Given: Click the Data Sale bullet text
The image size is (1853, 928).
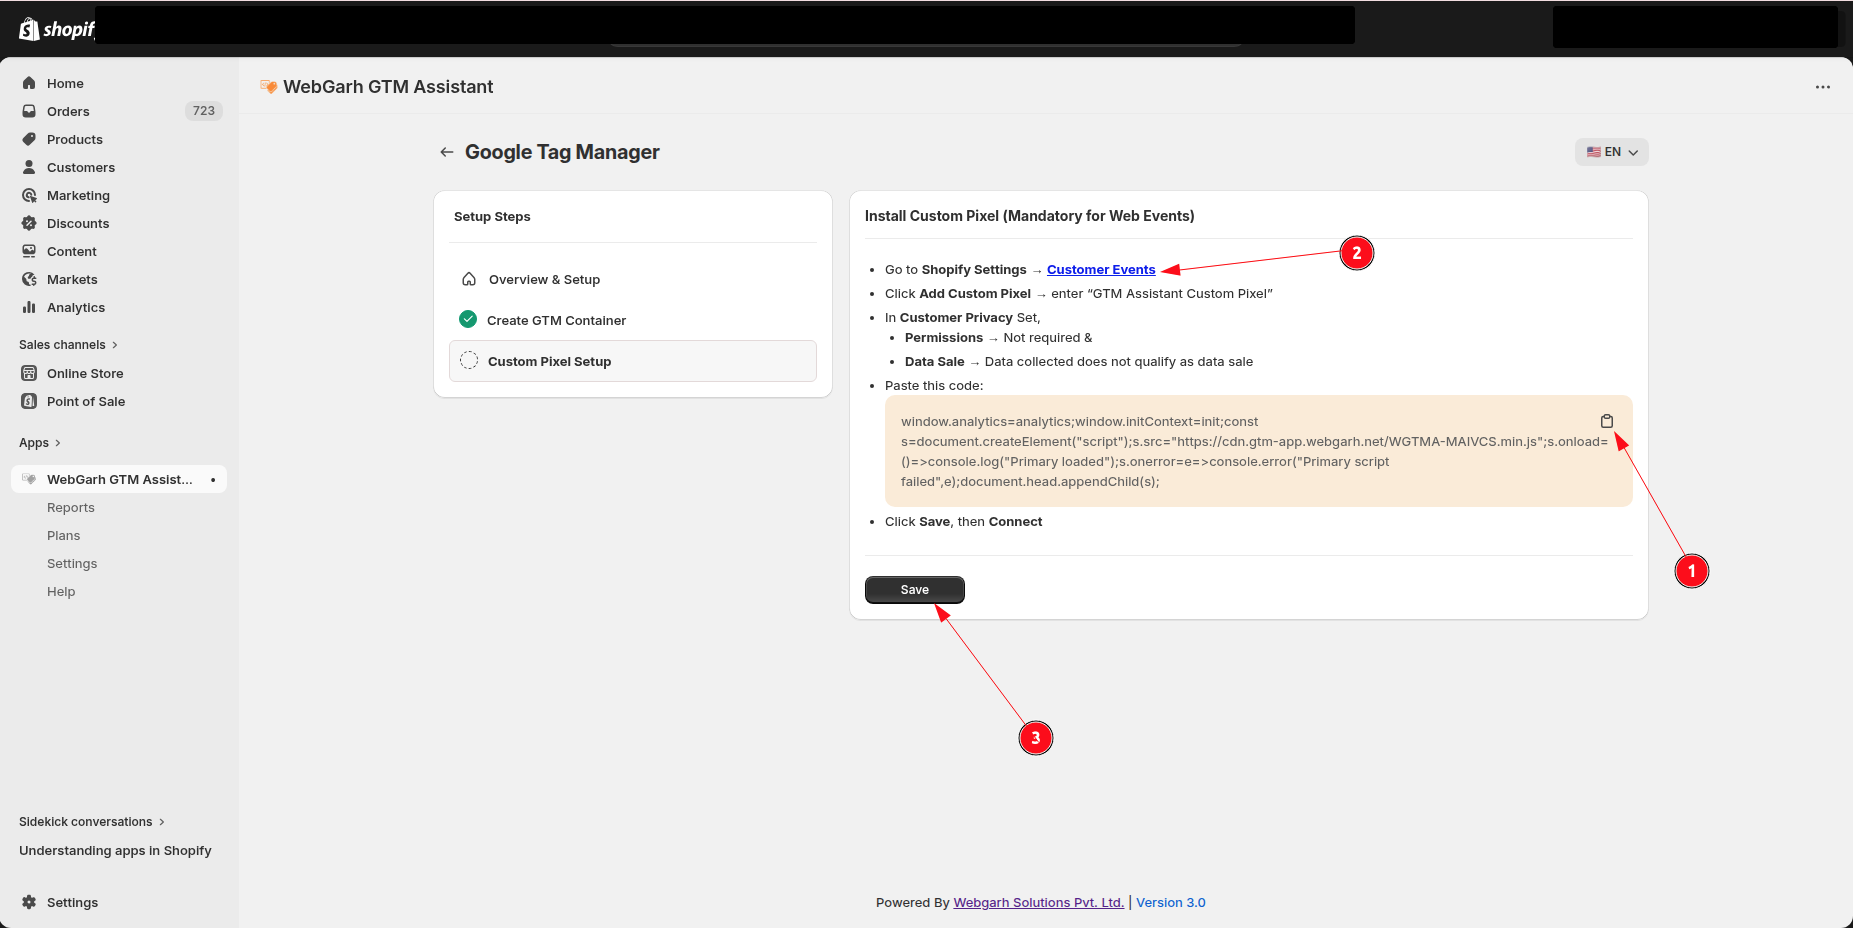Looking at the screenshot, I should click(1078, 362).
